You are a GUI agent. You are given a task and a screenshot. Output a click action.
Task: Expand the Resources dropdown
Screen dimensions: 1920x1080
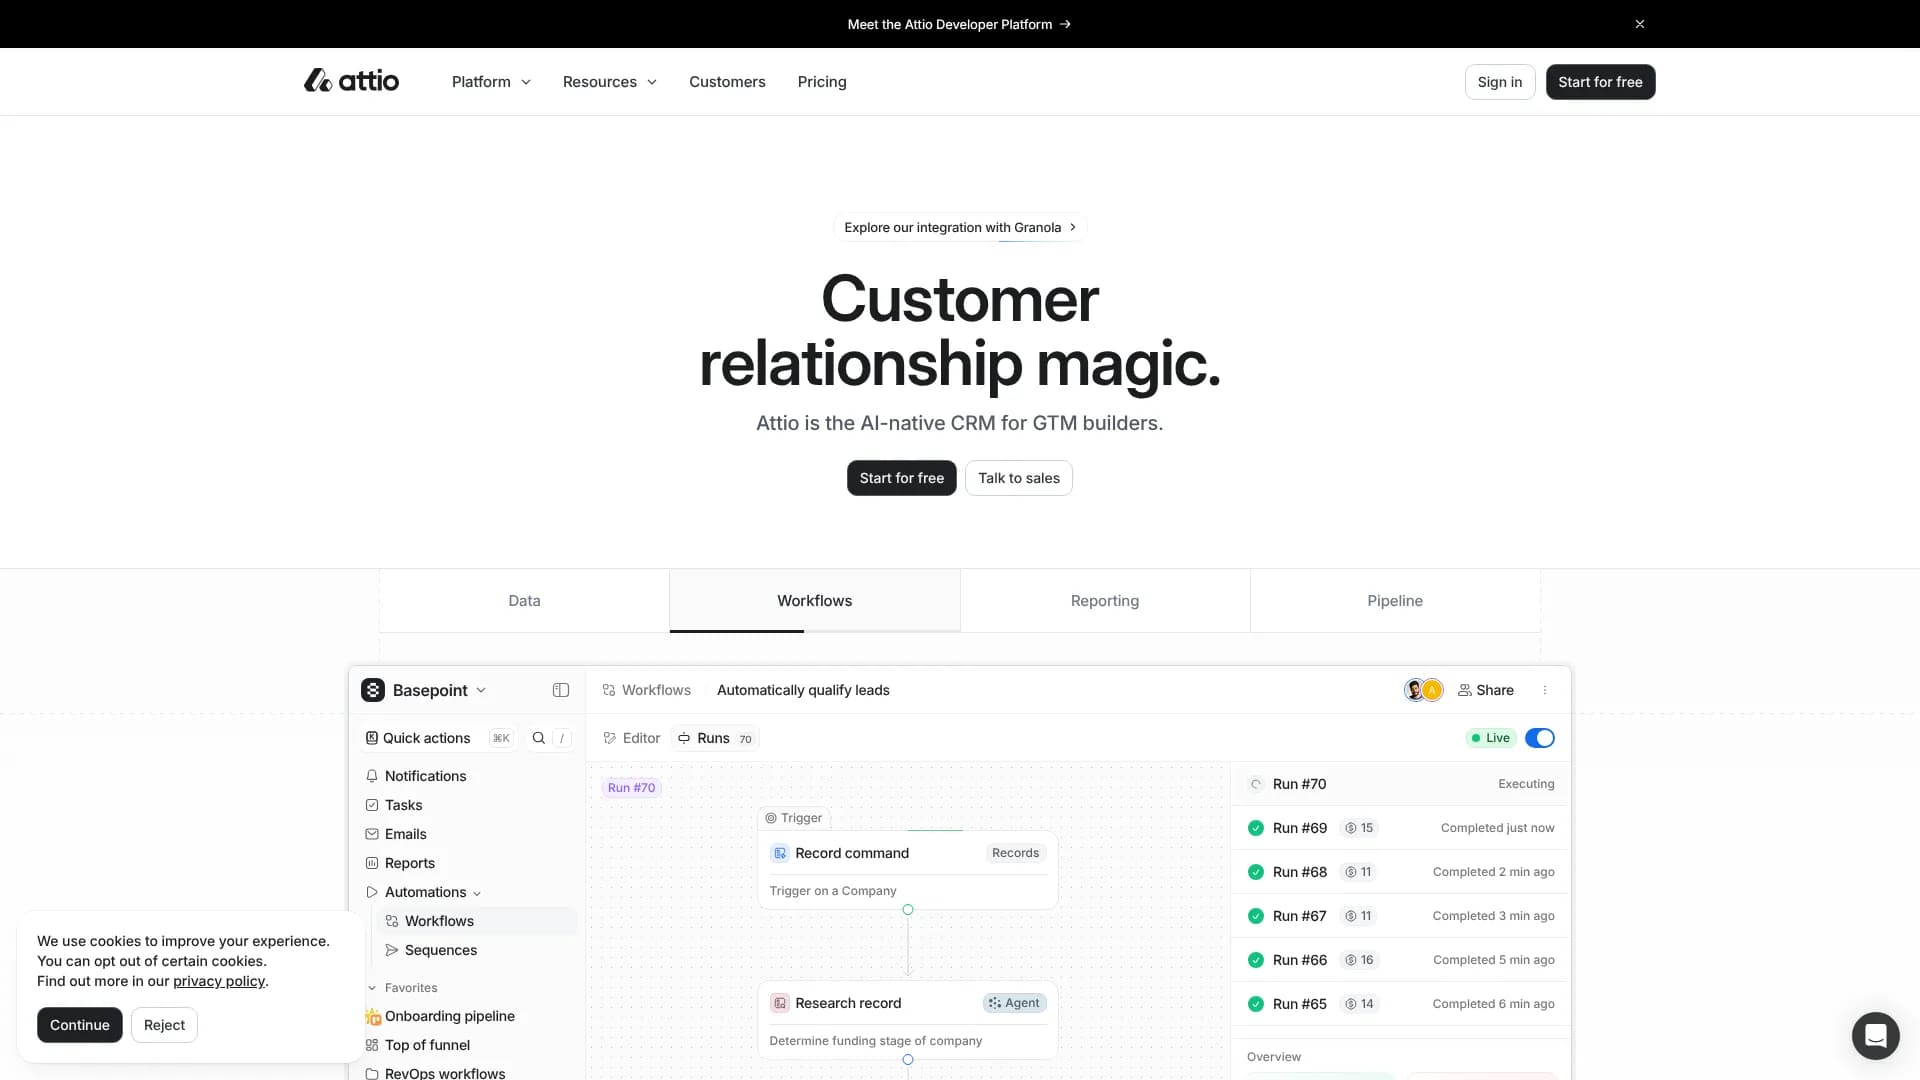click(x=609, y=82)
